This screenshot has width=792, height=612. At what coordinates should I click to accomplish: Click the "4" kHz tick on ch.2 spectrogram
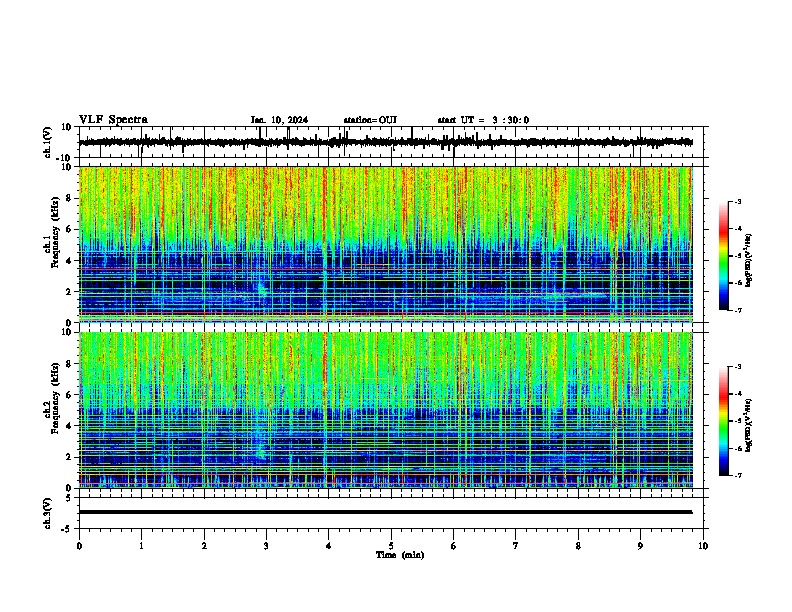tap(69, 426)
